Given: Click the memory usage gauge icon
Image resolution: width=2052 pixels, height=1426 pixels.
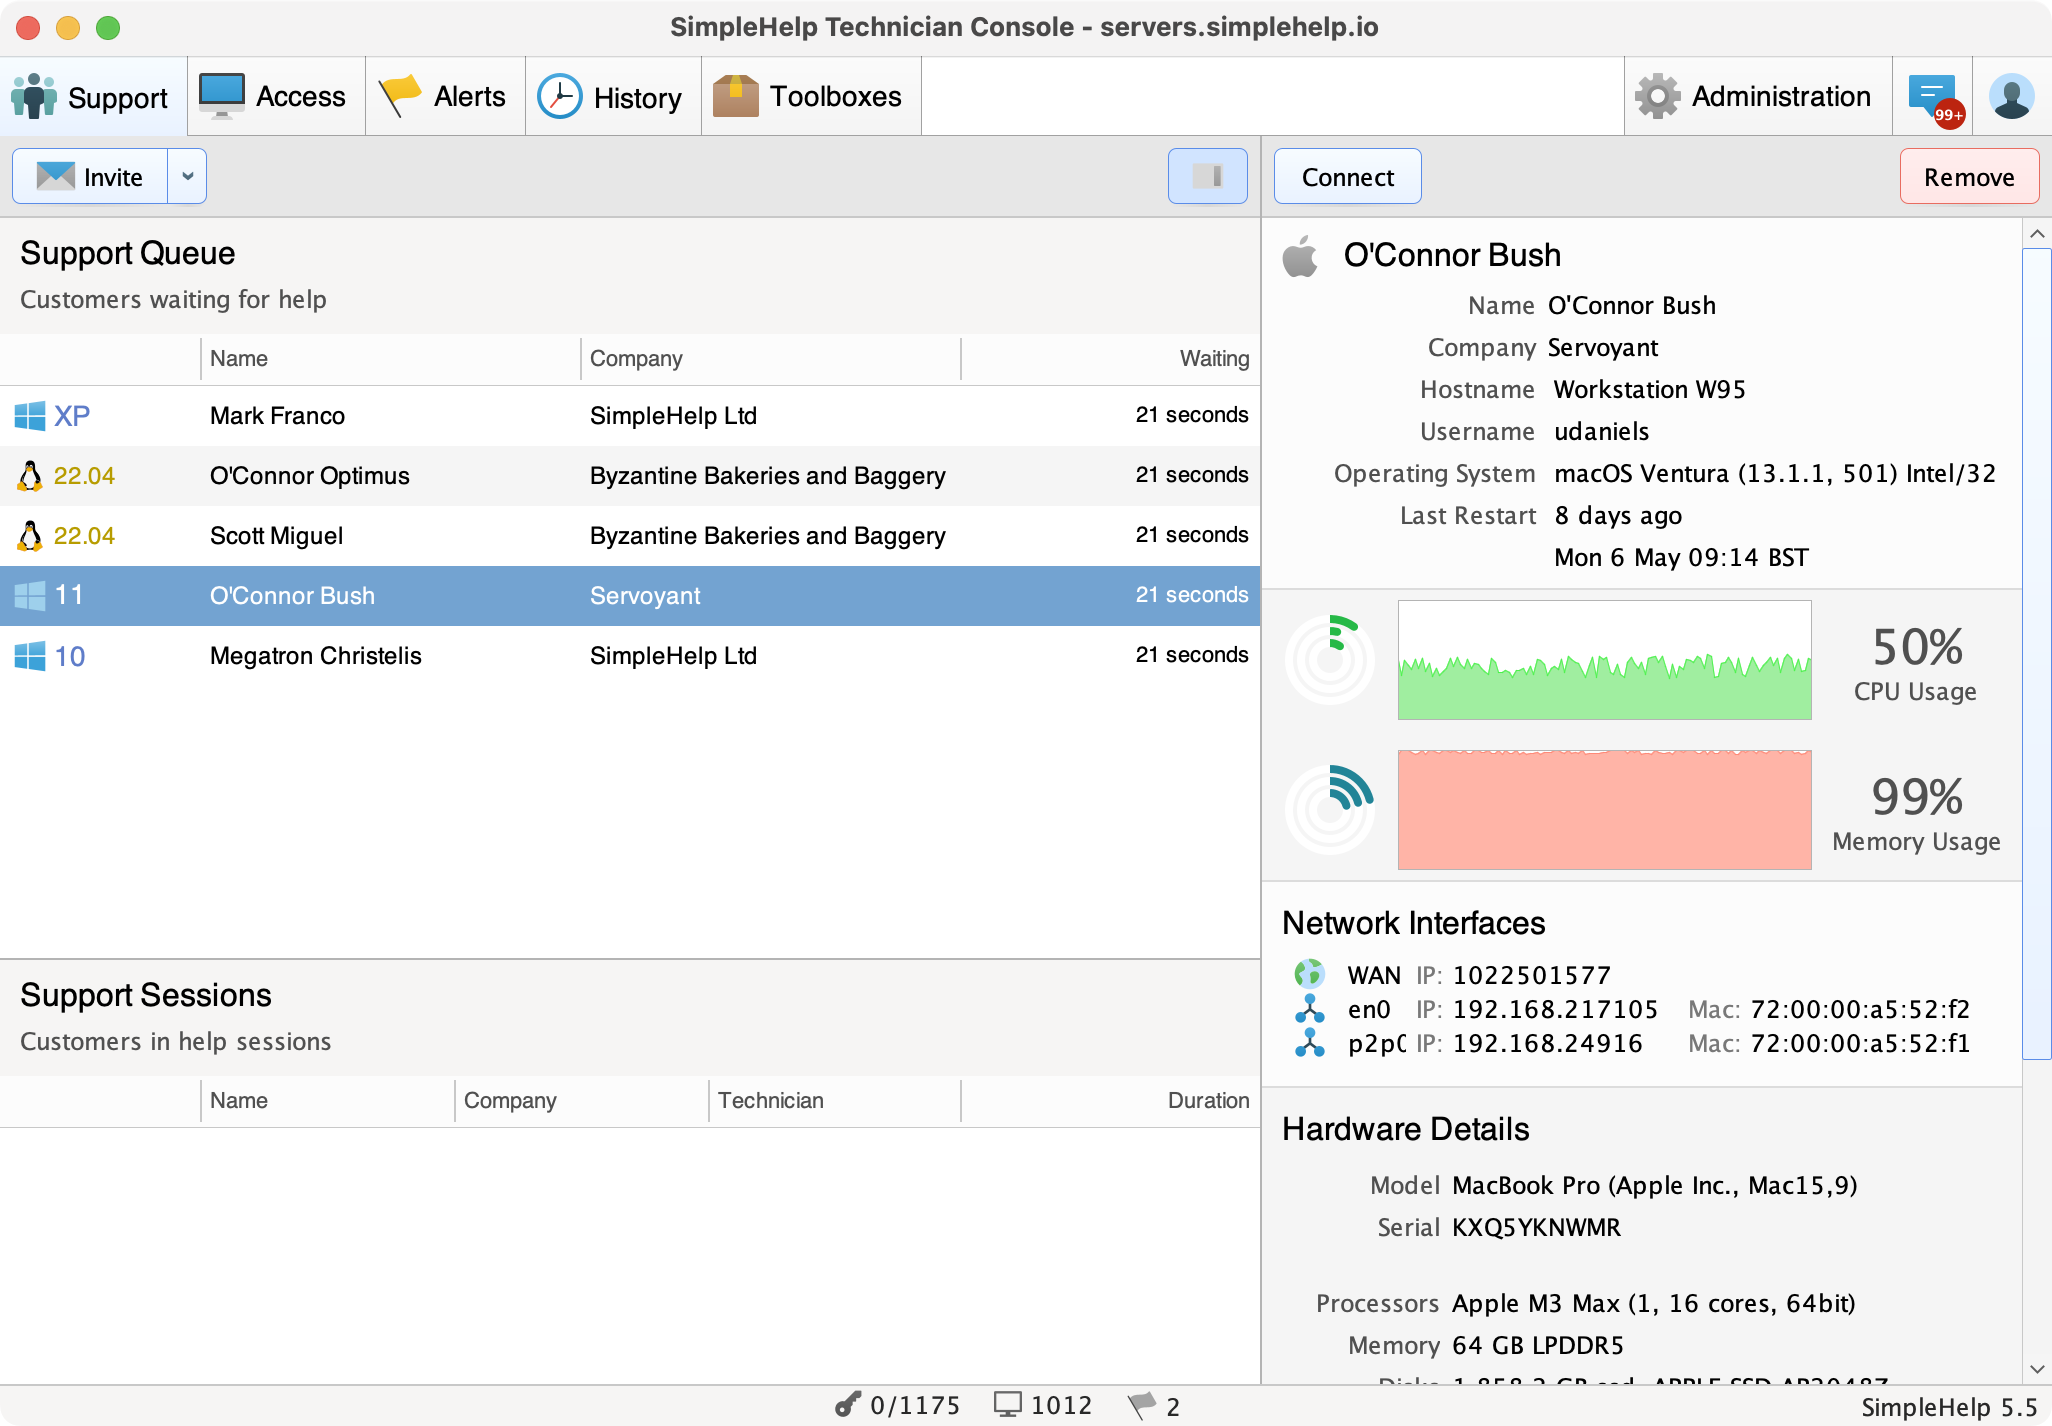Looking at the screenshot, I should click(1330, 810).
